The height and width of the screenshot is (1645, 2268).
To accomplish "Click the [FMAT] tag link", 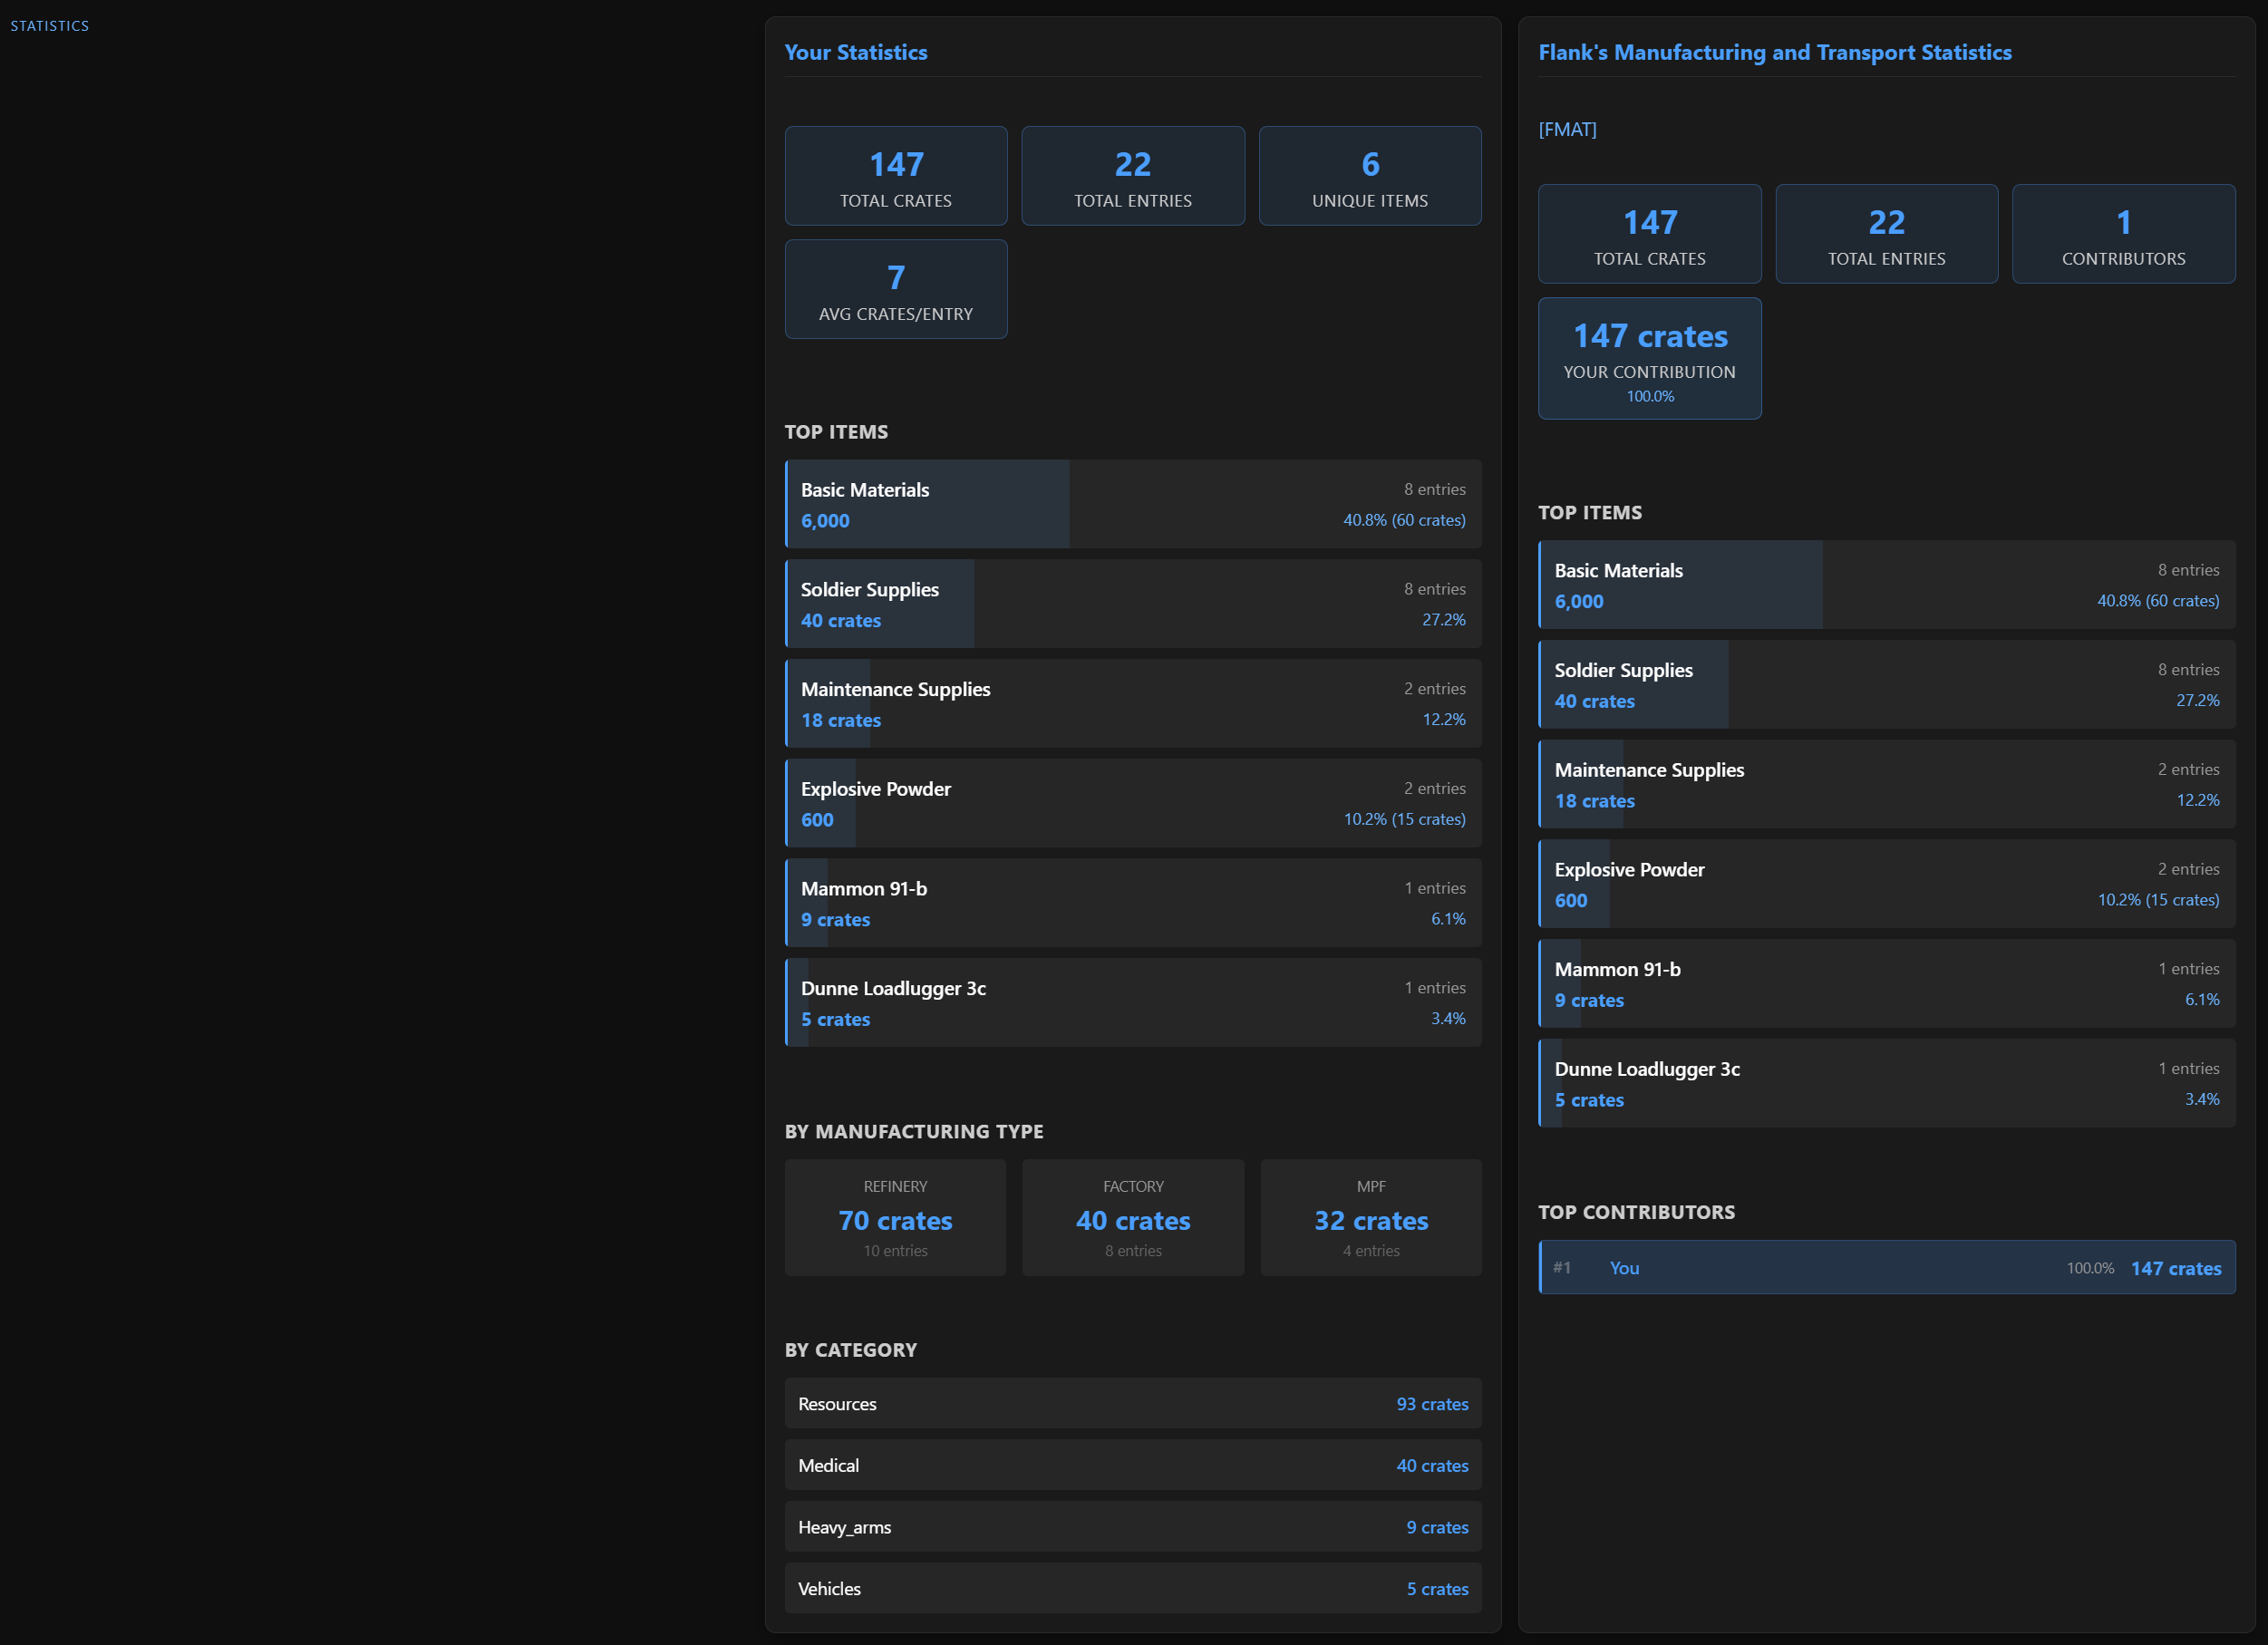I will pos(1567,129).
